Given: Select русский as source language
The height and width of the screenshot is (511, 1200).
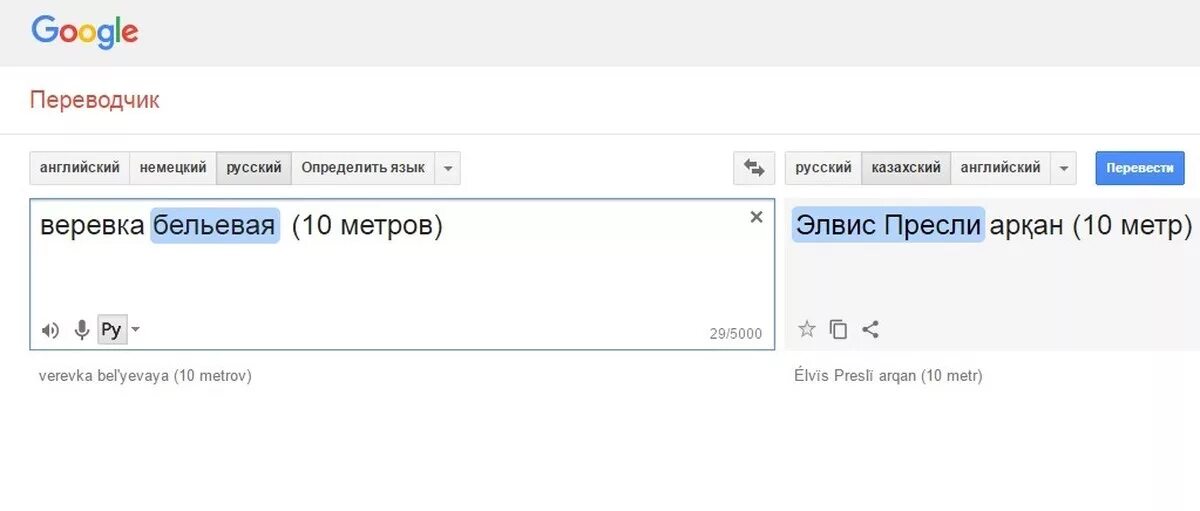Looking at the screenshot, I should 254,168.
